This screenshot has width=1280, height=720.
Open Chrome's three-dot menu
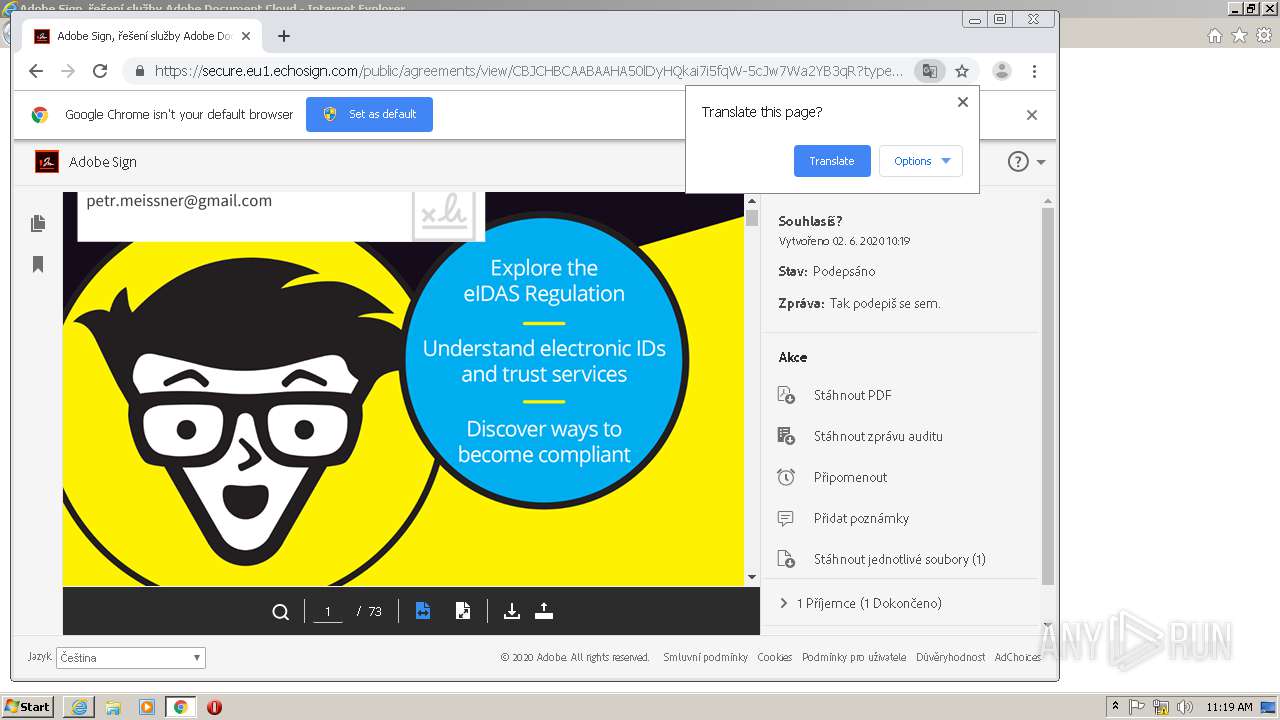point(1034,71)
